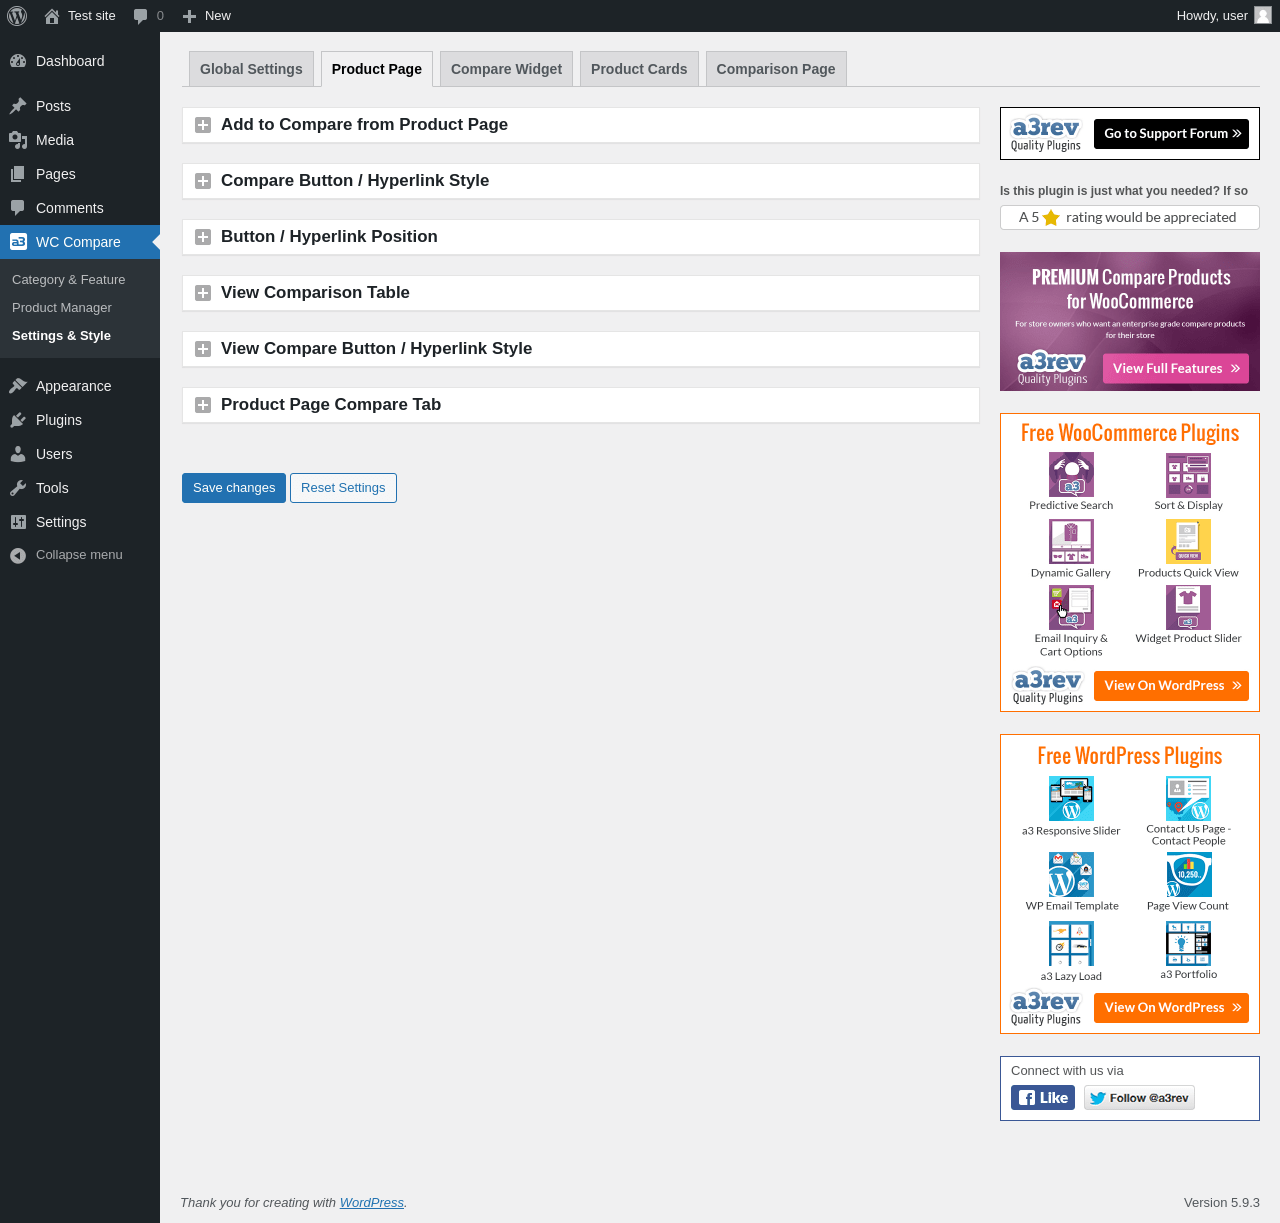Expand View Compare Button / Hyperlink Style
Image resolution: width=1280 pixels, height=1223 pixels.
click(x=580, y=349)
